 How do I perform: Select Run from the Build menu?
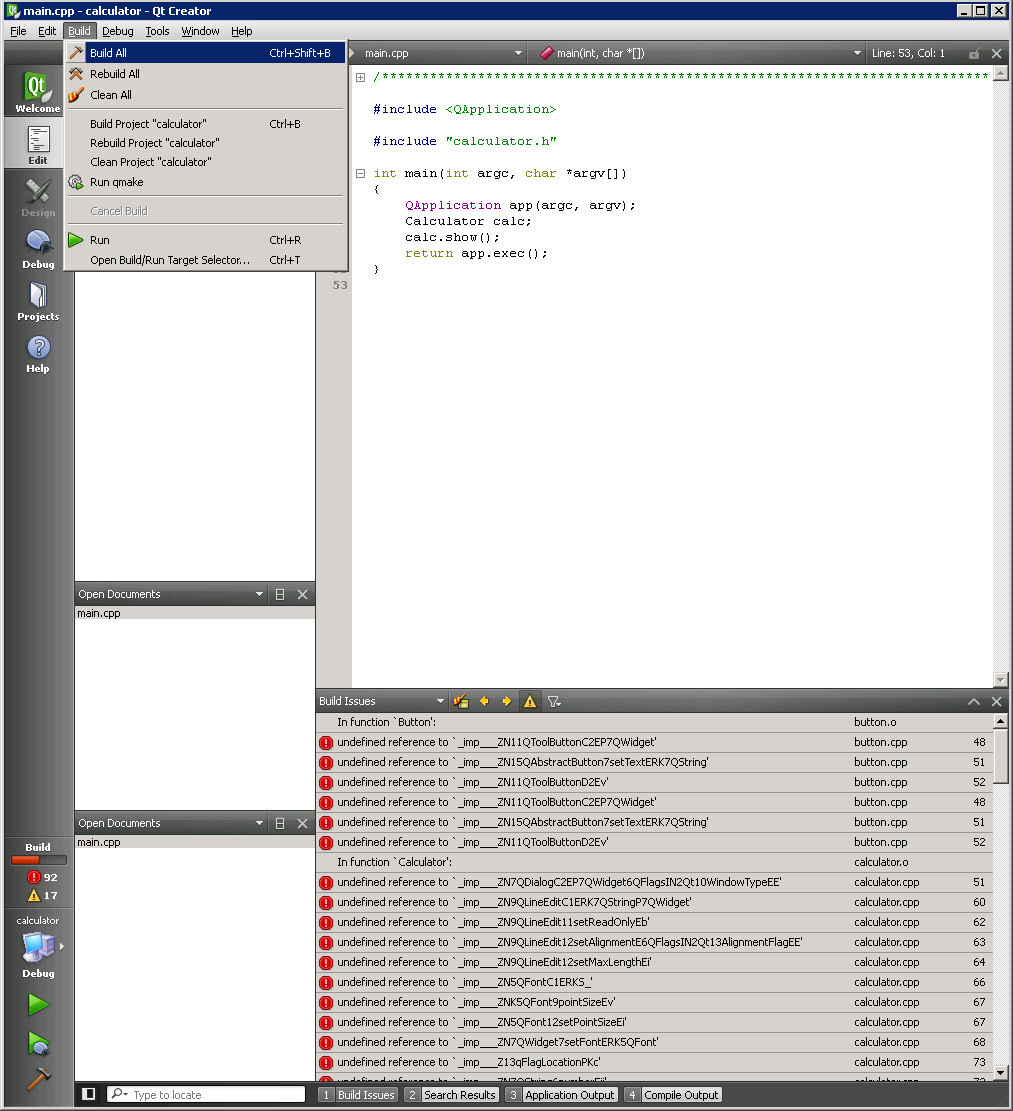click(x=206, y=240)
